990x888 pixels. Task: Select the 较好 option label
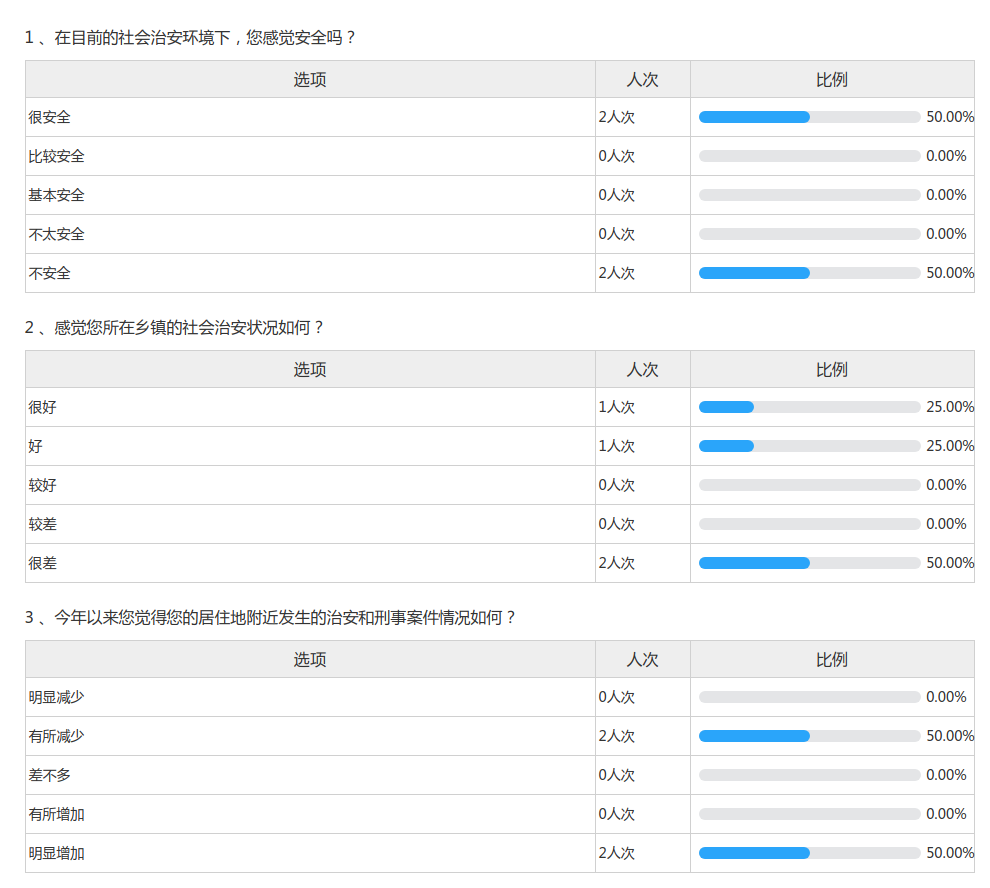point(43,485)
